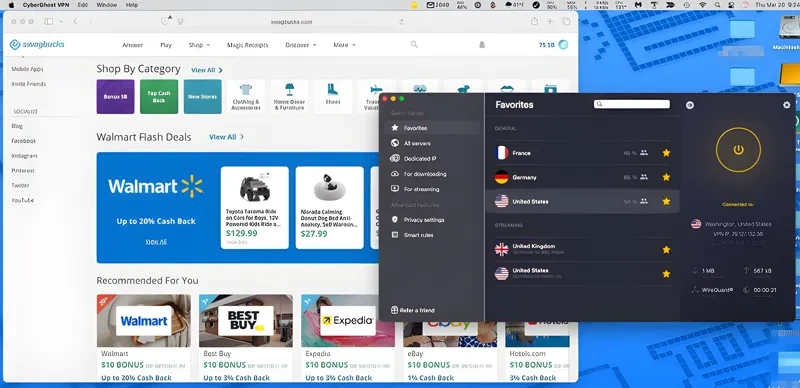The width and height of the screenshot is (800, 388).
Task: Go to Answer in Swagbucks nav
Action: 132,45
